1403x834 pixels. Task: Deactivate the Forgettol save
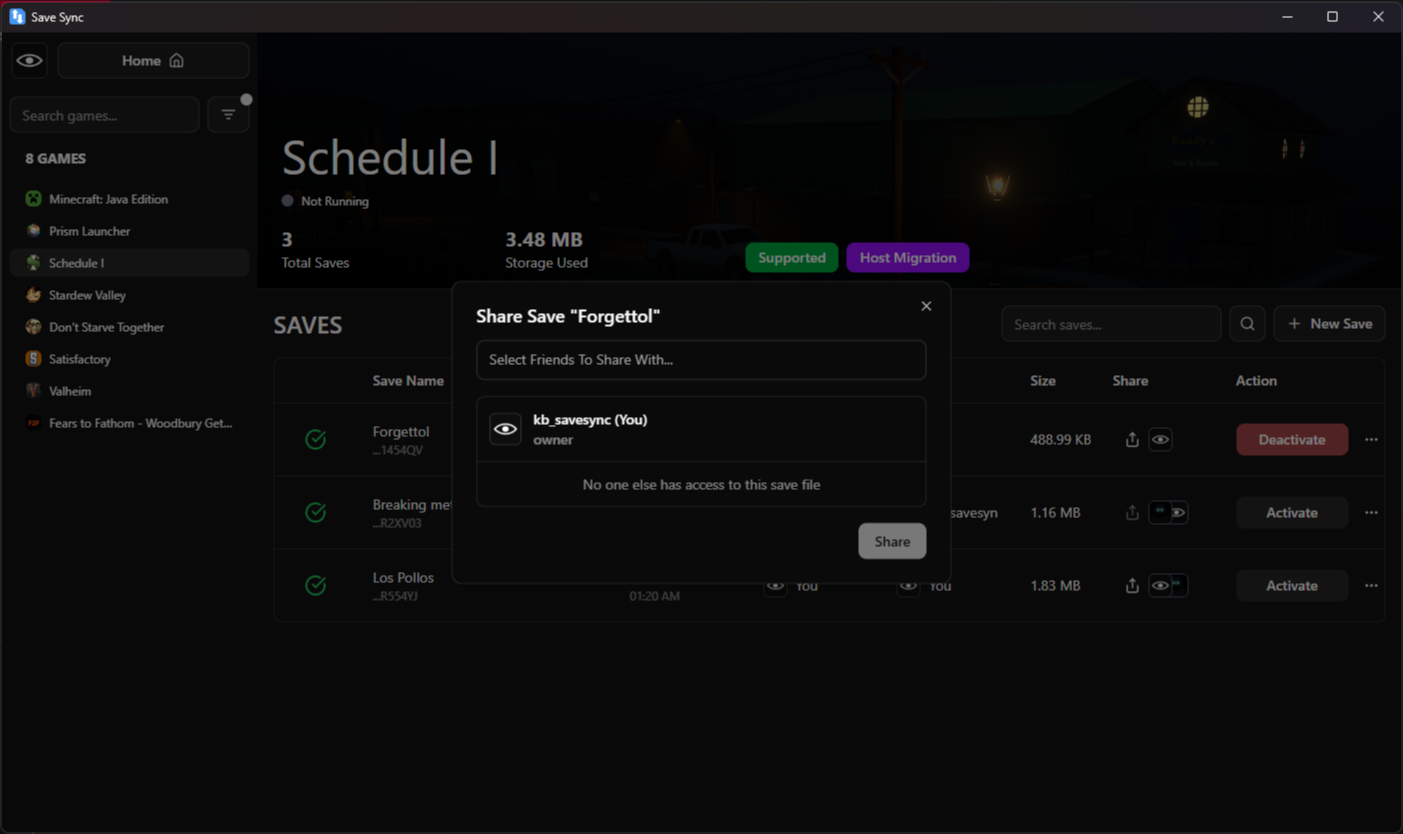click(1292, 440)
